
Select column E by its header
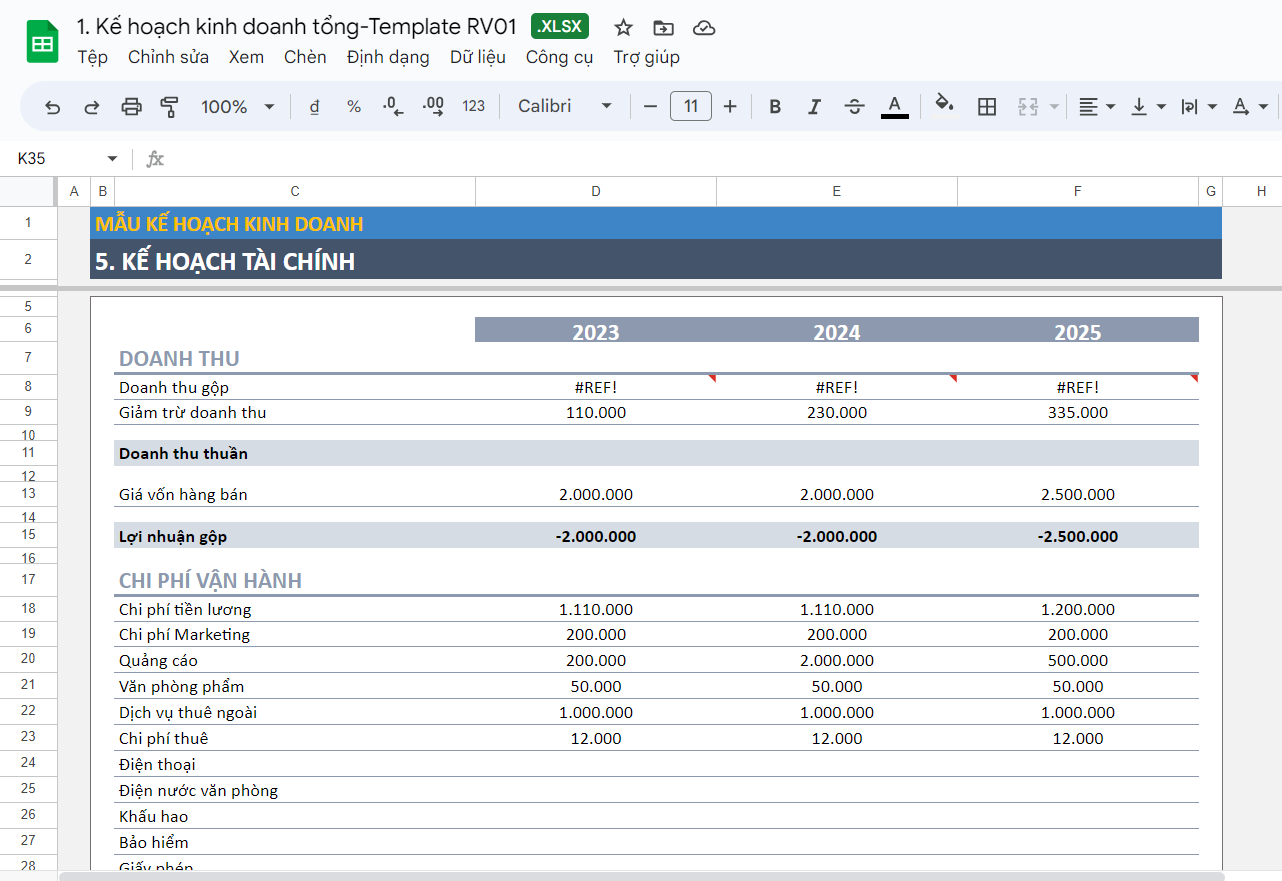click(837, 191)
